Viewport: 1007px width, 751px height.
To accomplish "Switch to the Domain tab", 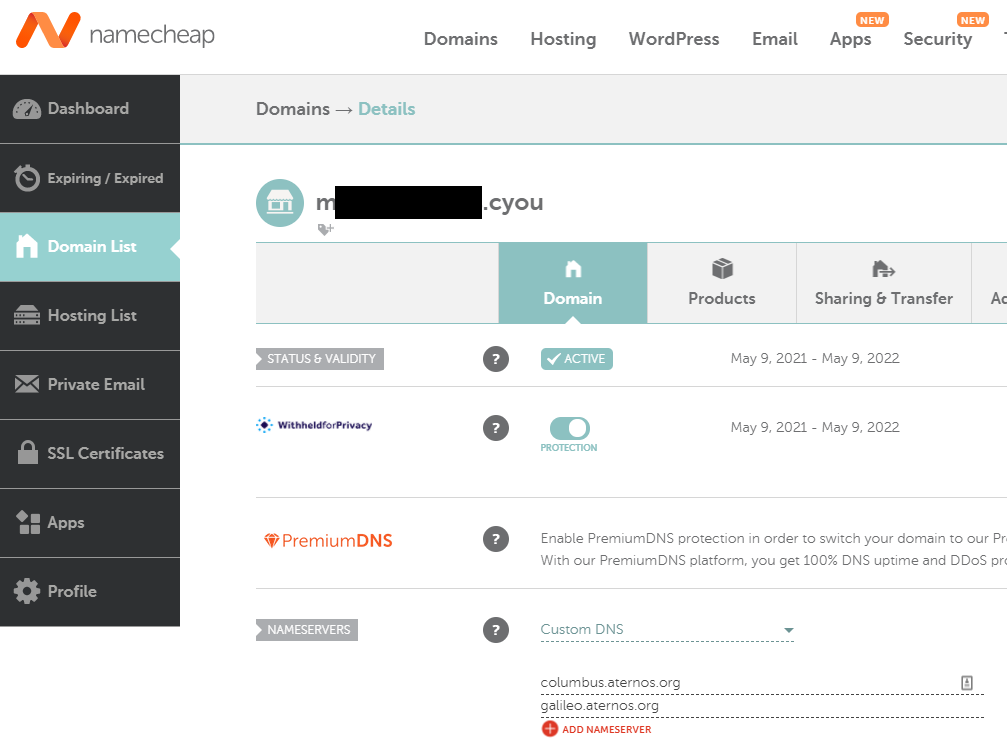I will tap(573, 283).
